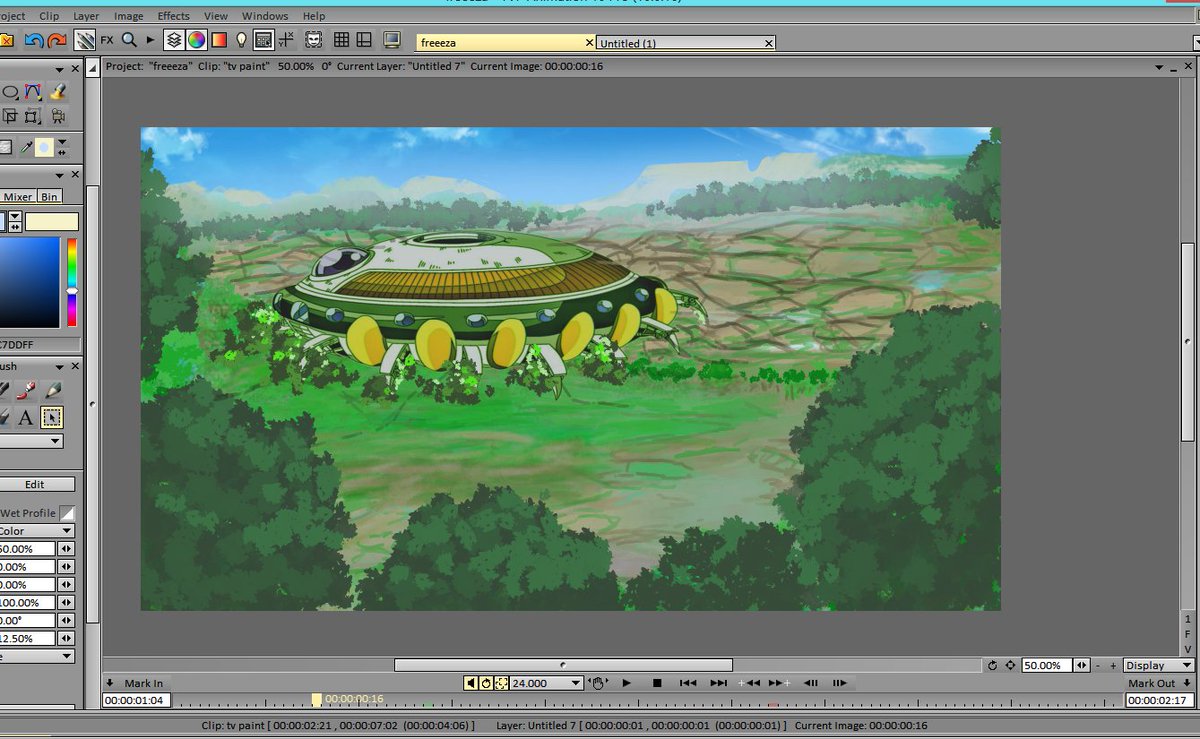Screen dimensions: 1200x739
Task: Fit view to screen crosshair icon
Action: coord(1011,665)
